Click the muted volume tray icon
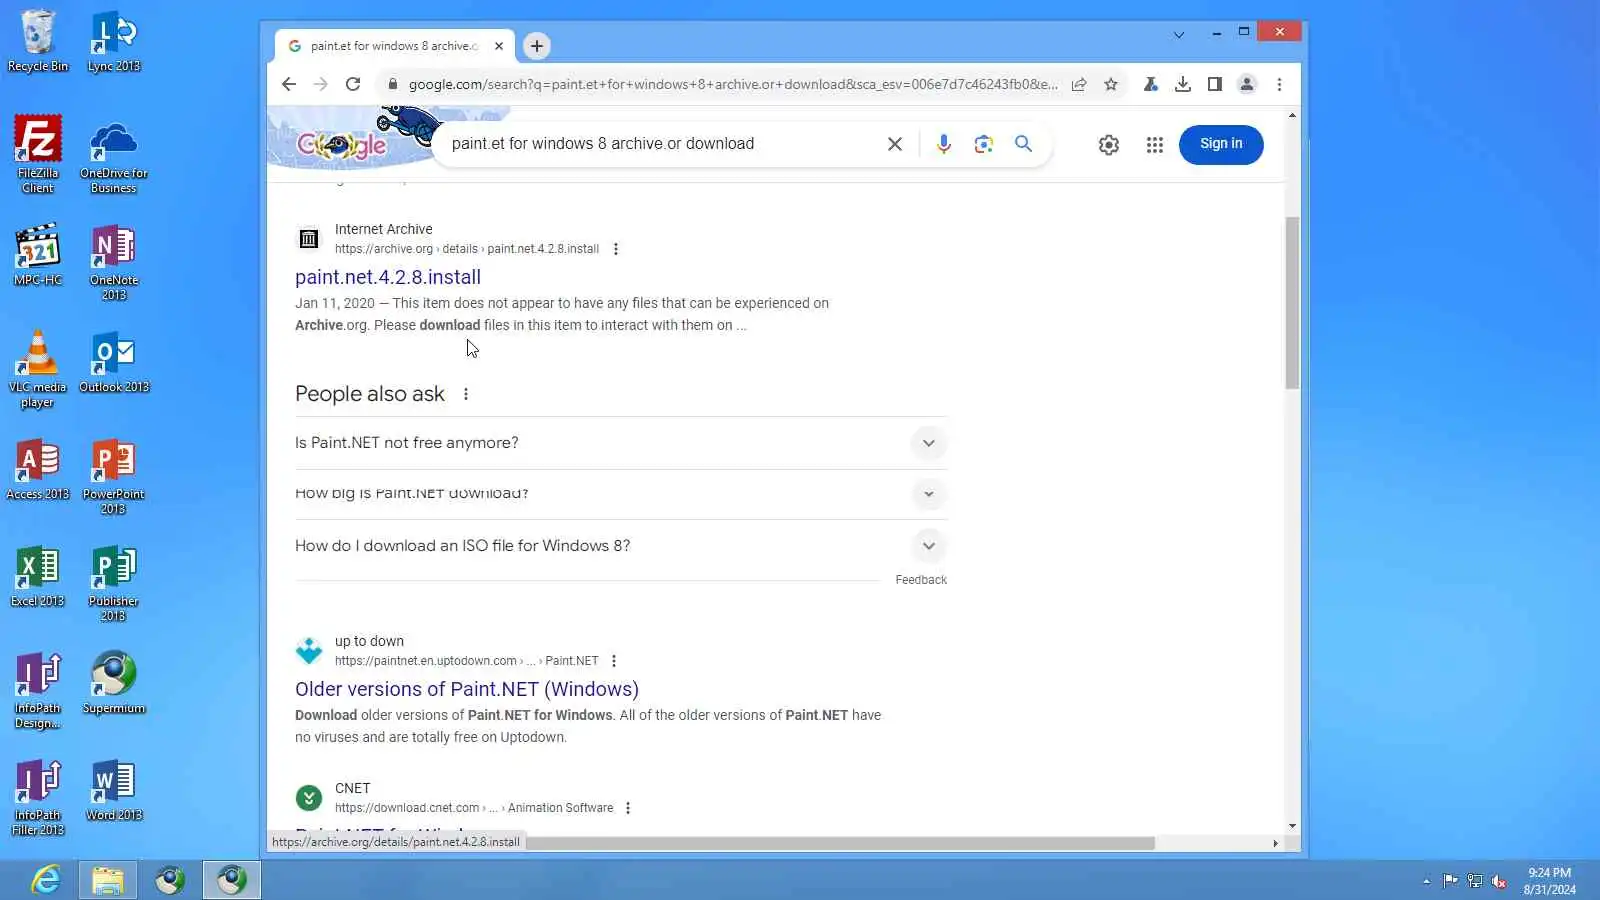 (x=1499, y=881)
